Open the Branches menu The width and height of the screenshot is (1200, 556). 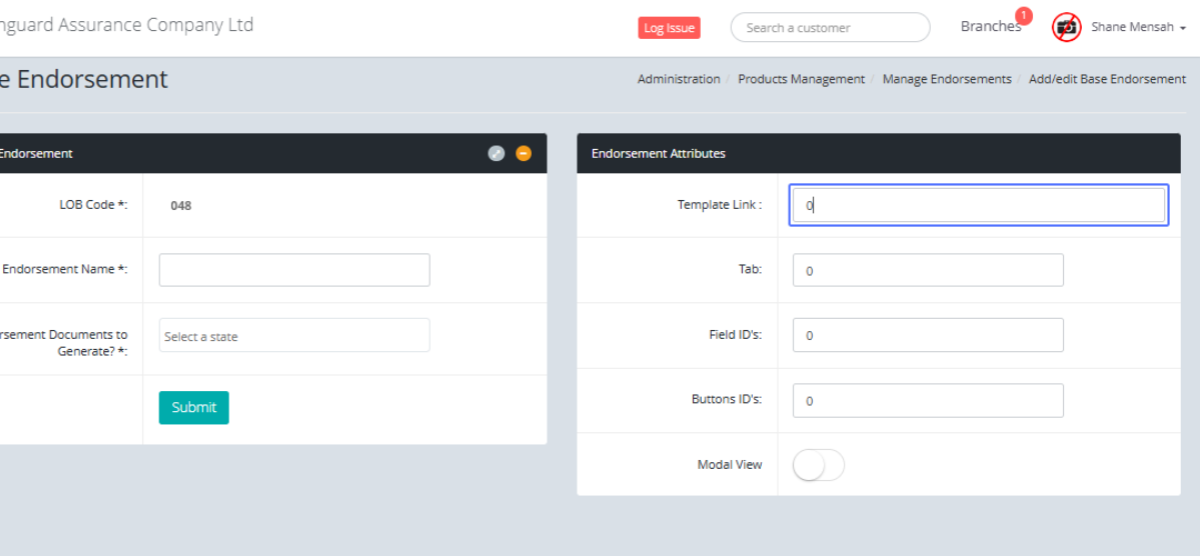pyautogui.click(x=990, y=27)
